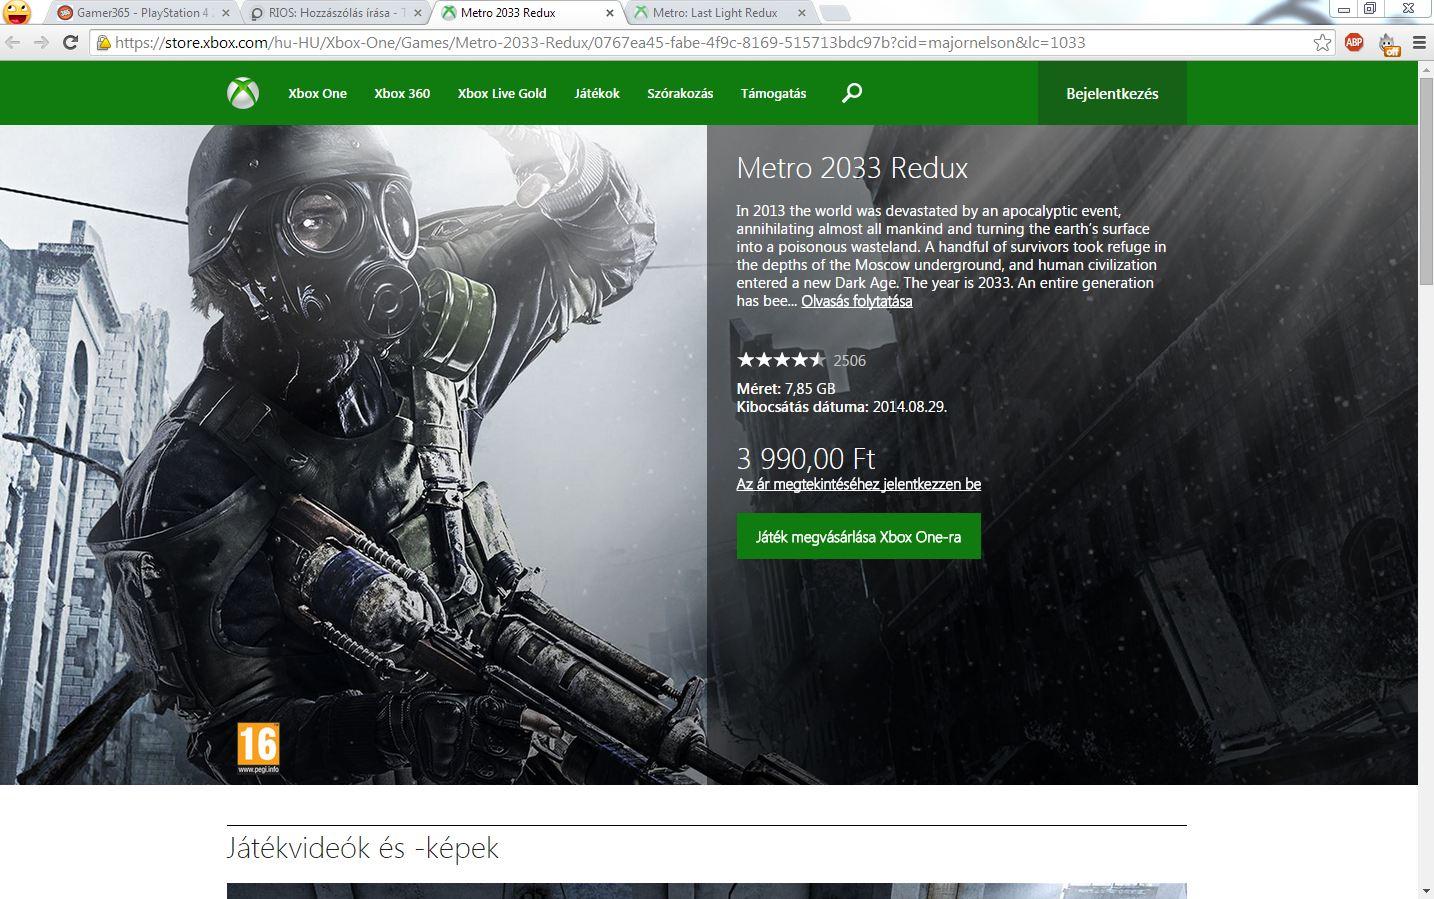Click the scrollbar down arrow
Screen dimensions: 1434x899
pos(1425,890)
